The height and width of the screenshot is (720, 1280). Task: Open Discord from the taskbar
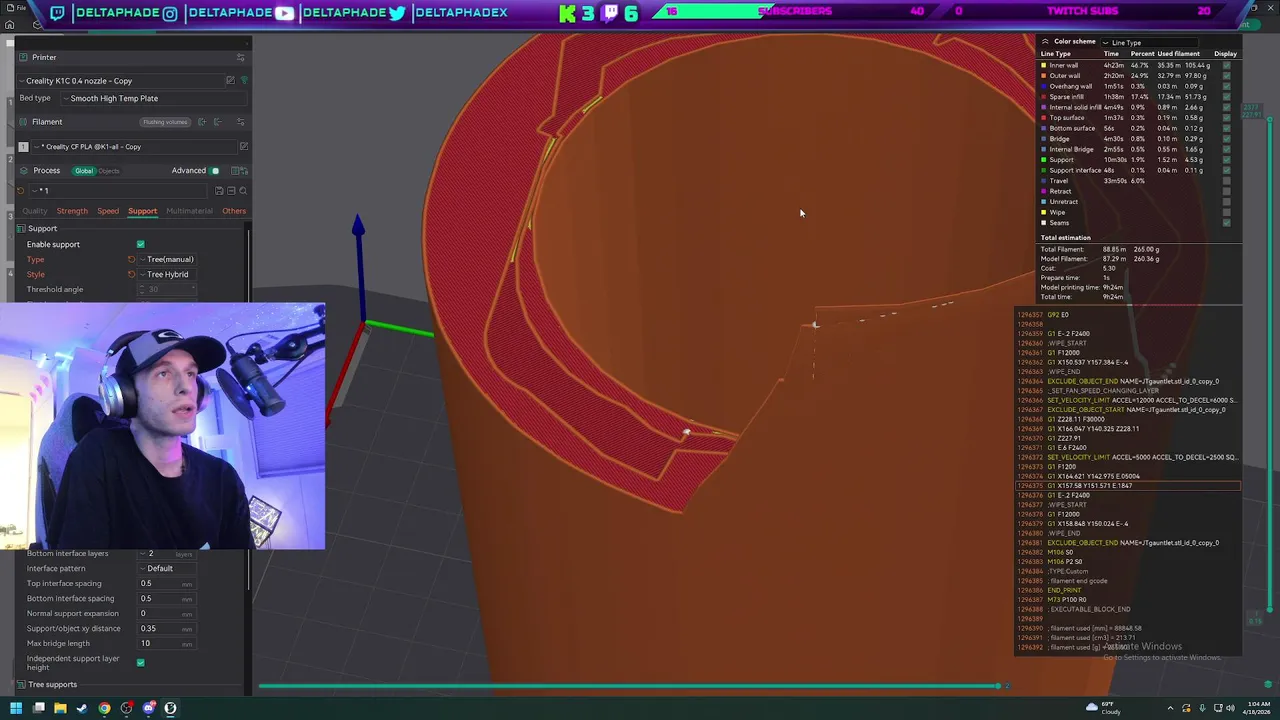pos(148,708)
